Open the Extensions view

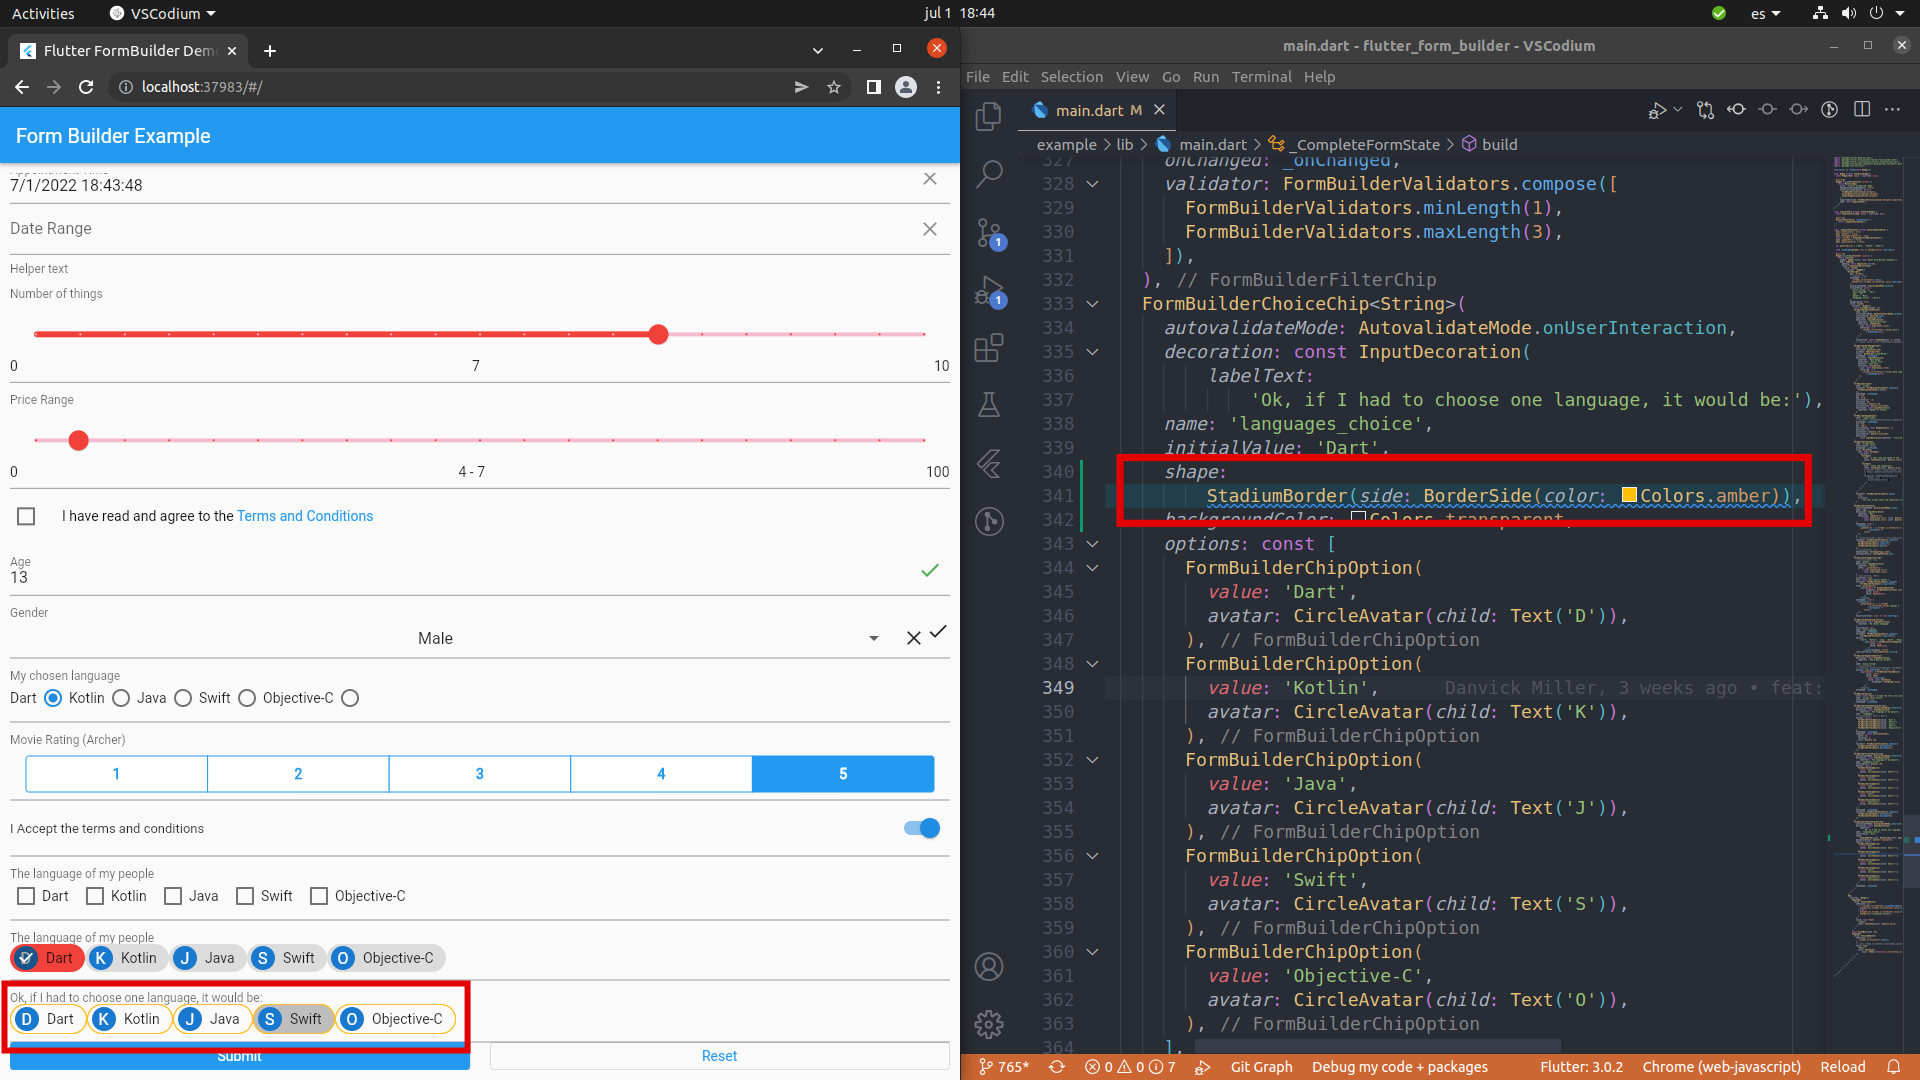(989, 348)
